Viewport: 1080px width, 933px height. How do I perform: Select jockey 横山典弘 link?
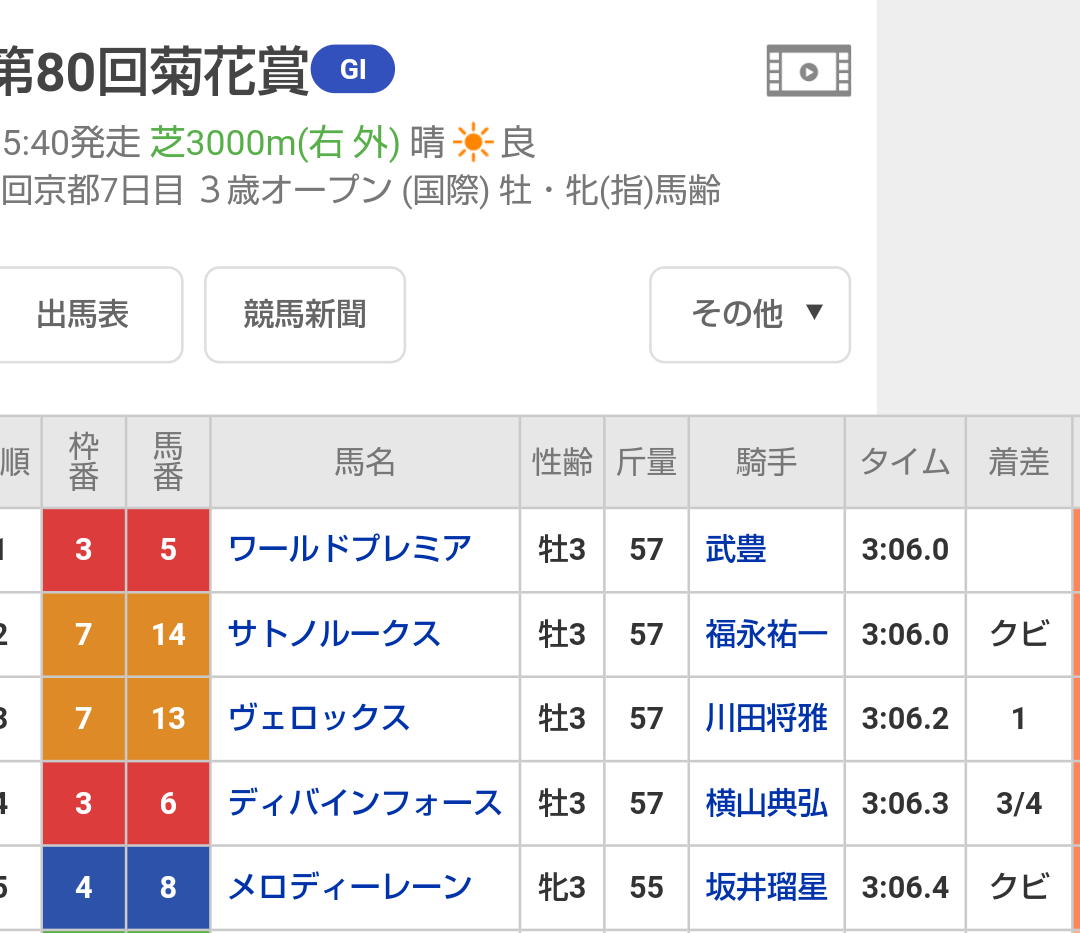click(x=767, y=803)
